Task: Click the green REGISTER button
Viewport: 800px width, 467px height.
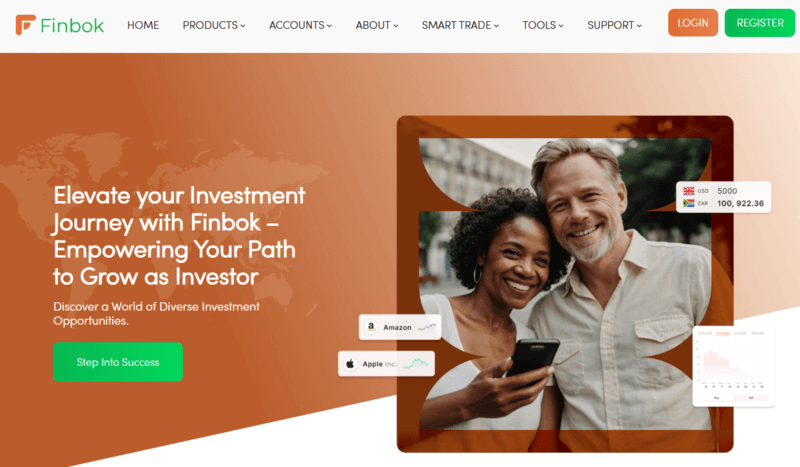Action: coord(760,23)
